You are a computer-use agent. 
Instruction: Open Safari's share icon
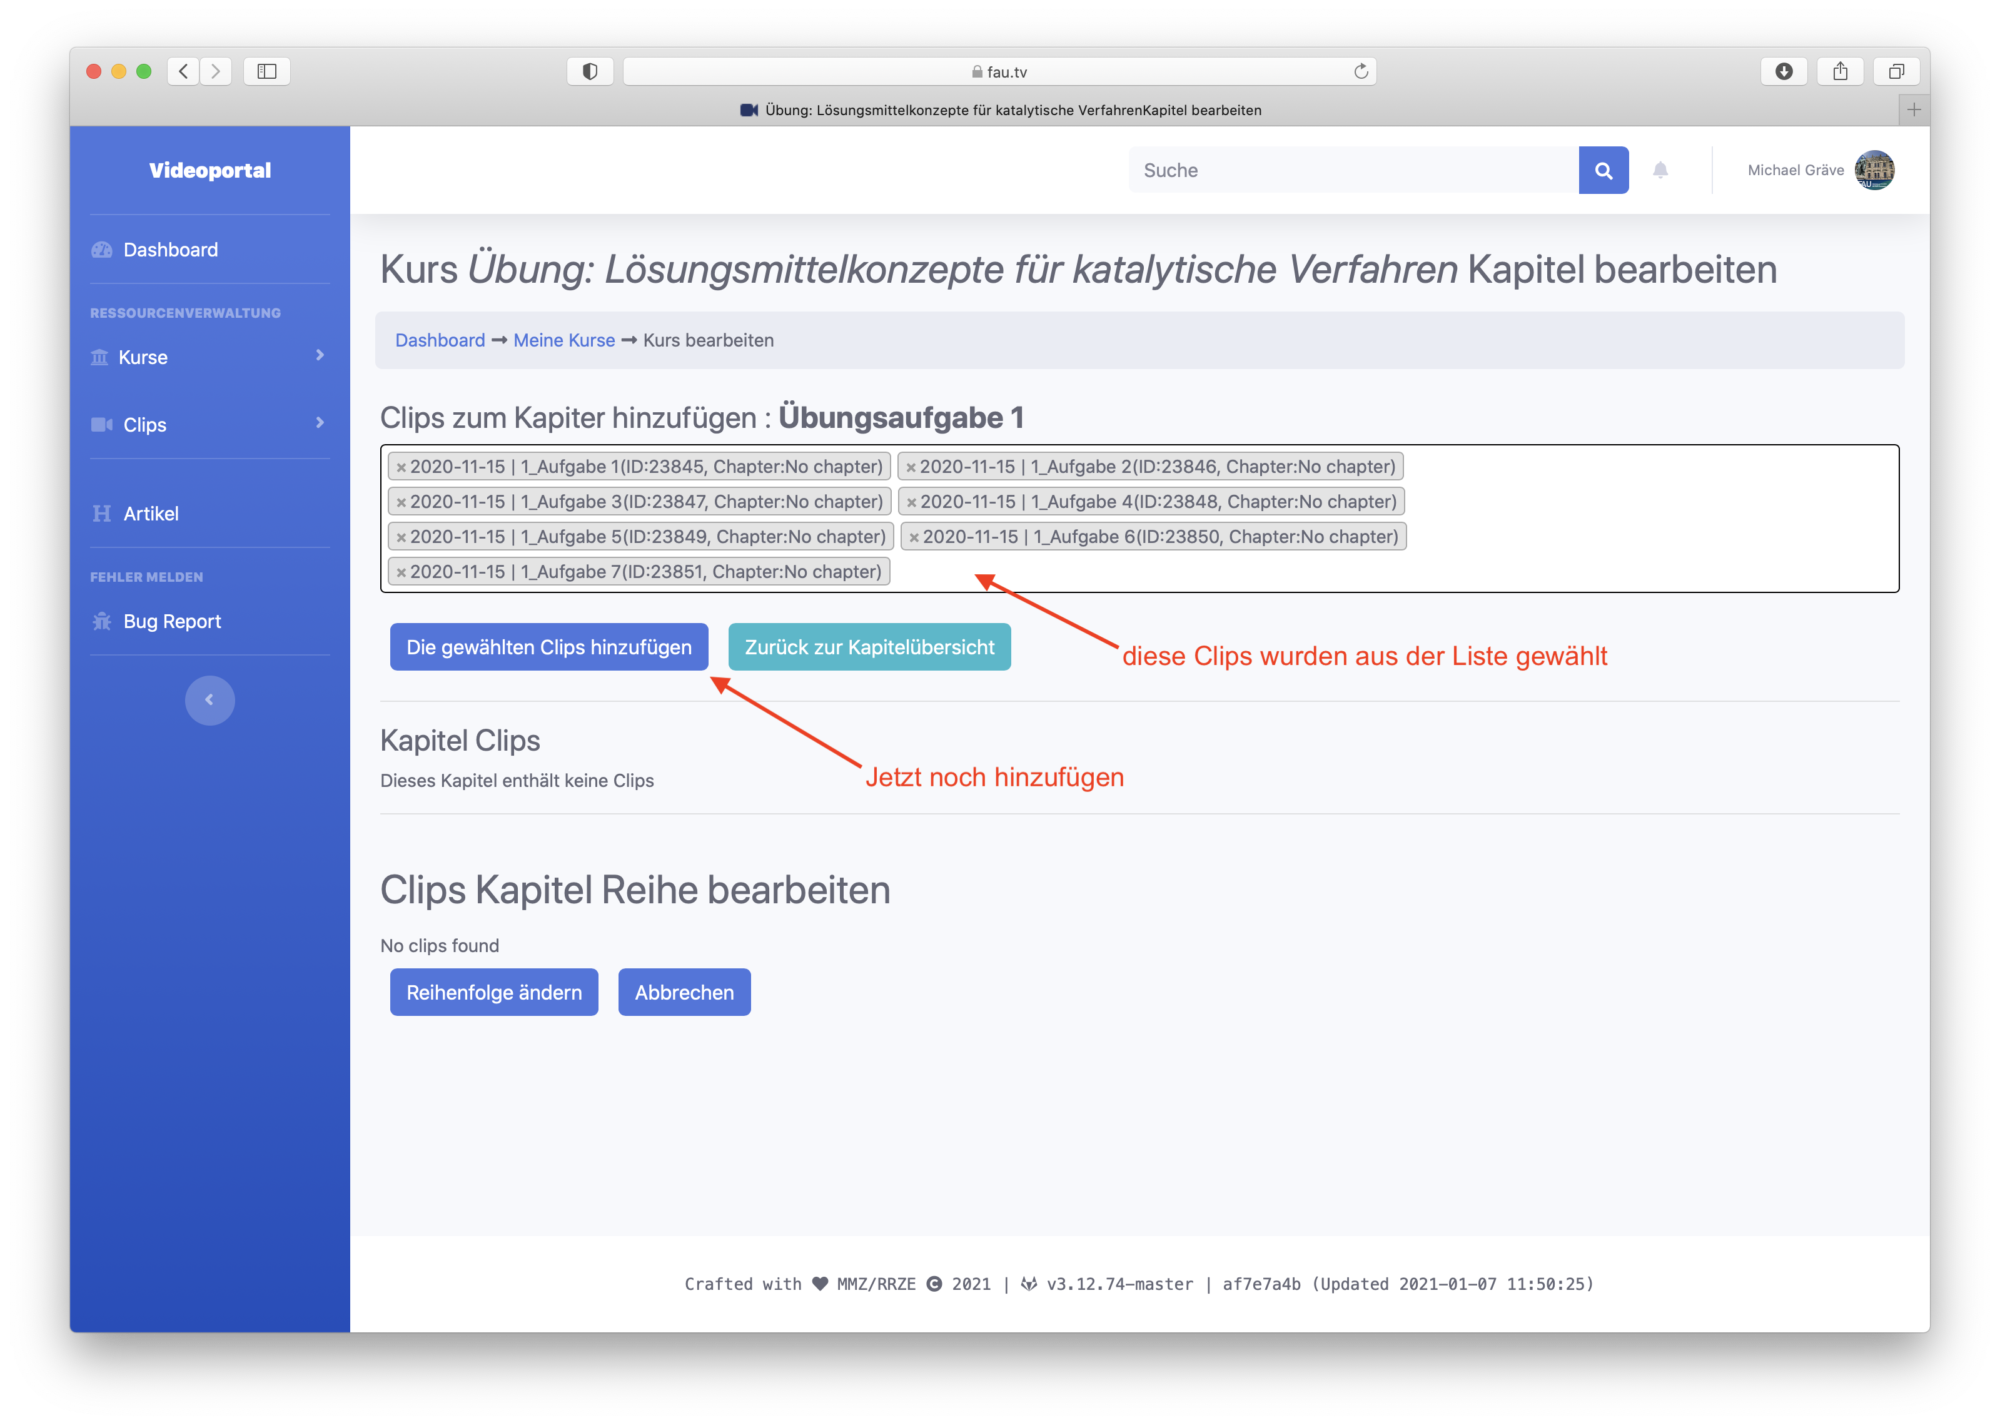tap(1840, 71)
